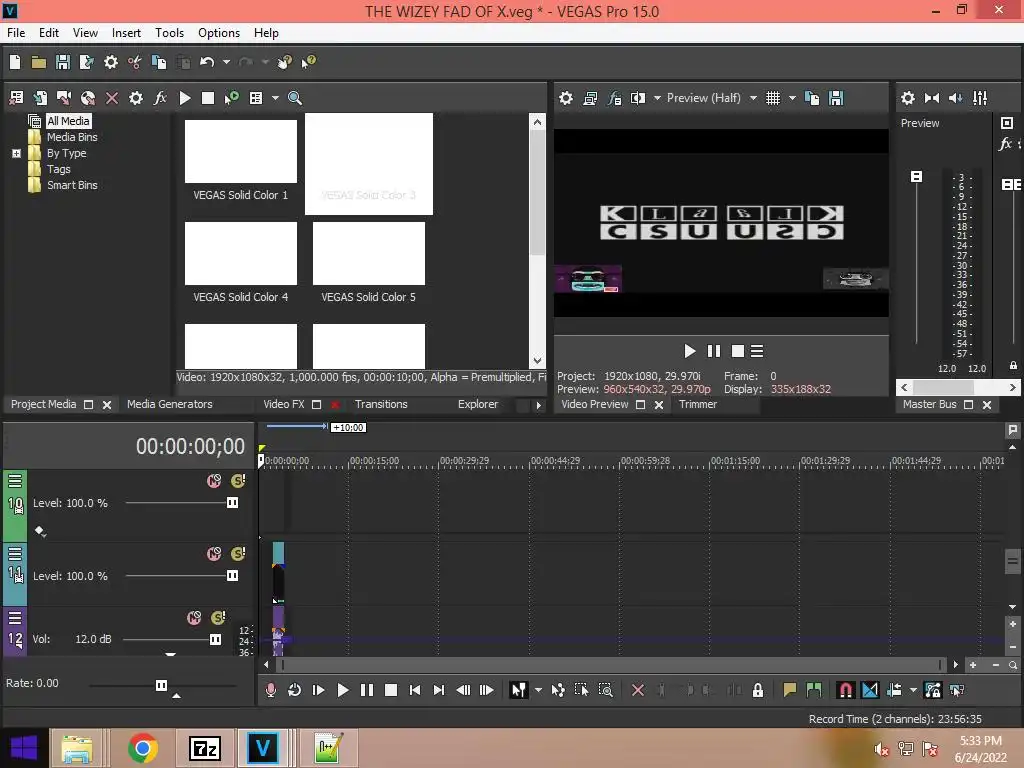Save the project with the Save icon

tap(63, 62)
